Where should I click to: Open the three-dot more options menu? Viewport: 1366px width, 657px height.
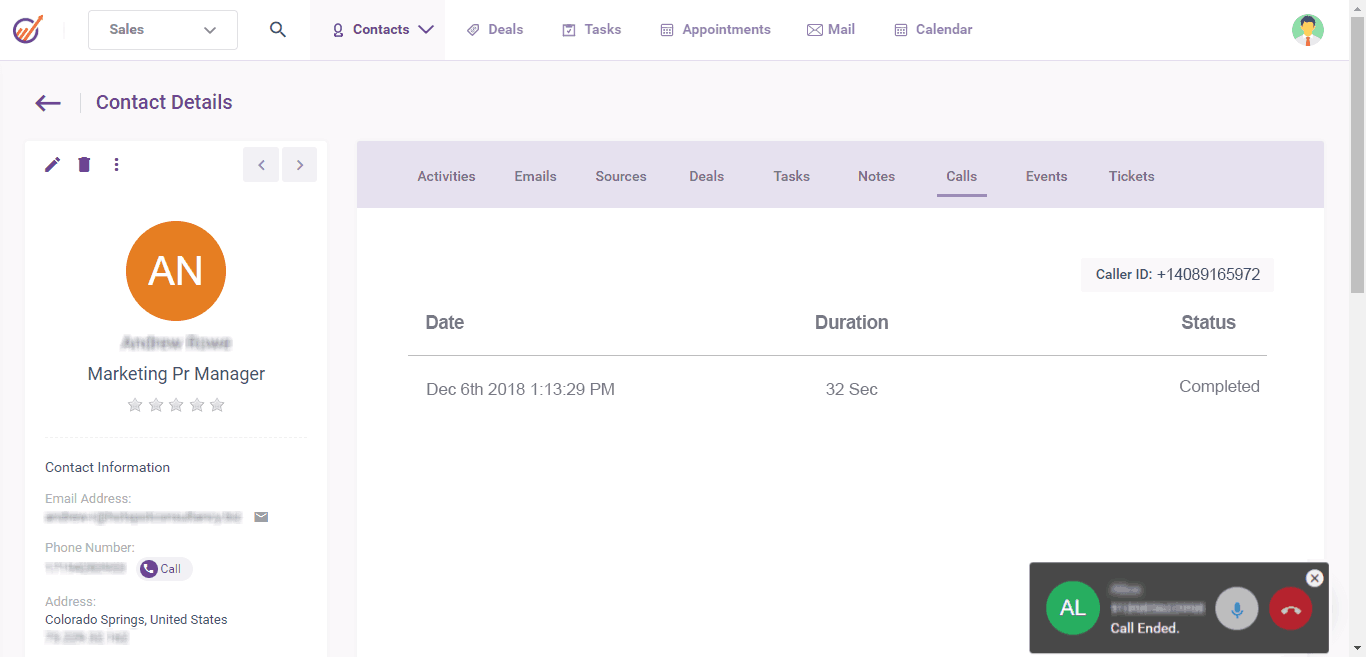[x=116, y=165]
